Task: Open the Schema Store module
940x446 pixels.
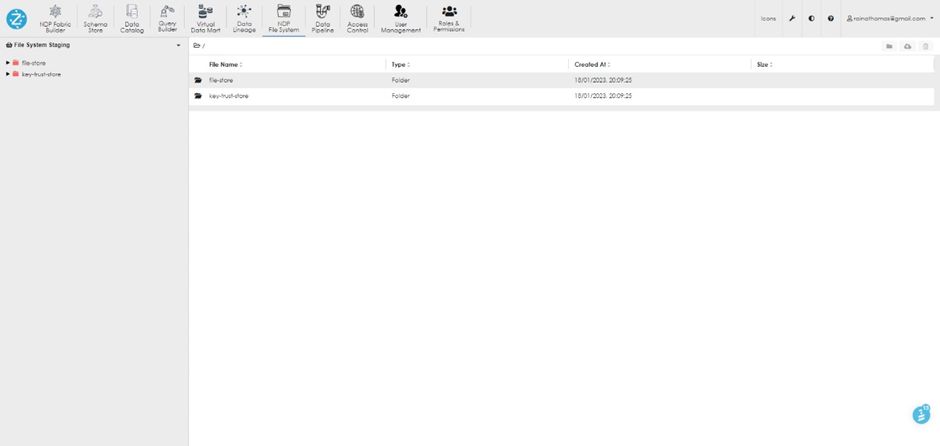Action: pos(95,18)
